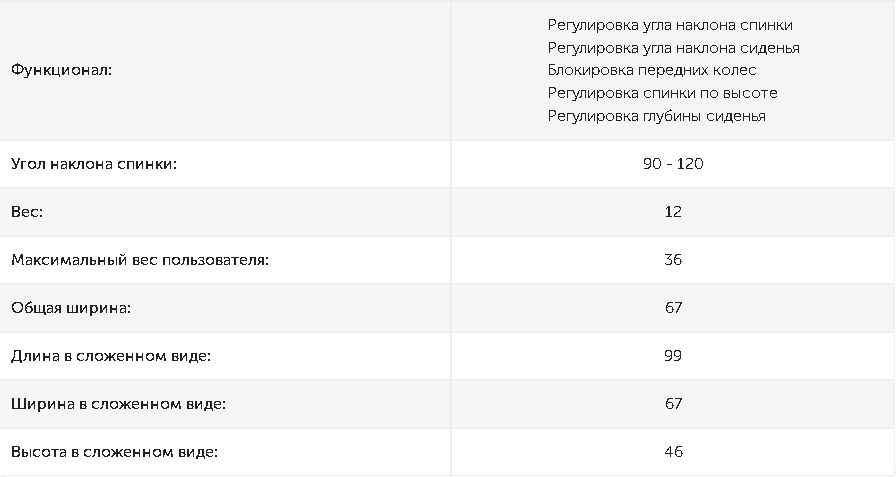Select the '90 - 120' angle value
The image size is (896, 477).
click(x=673, y=164)
